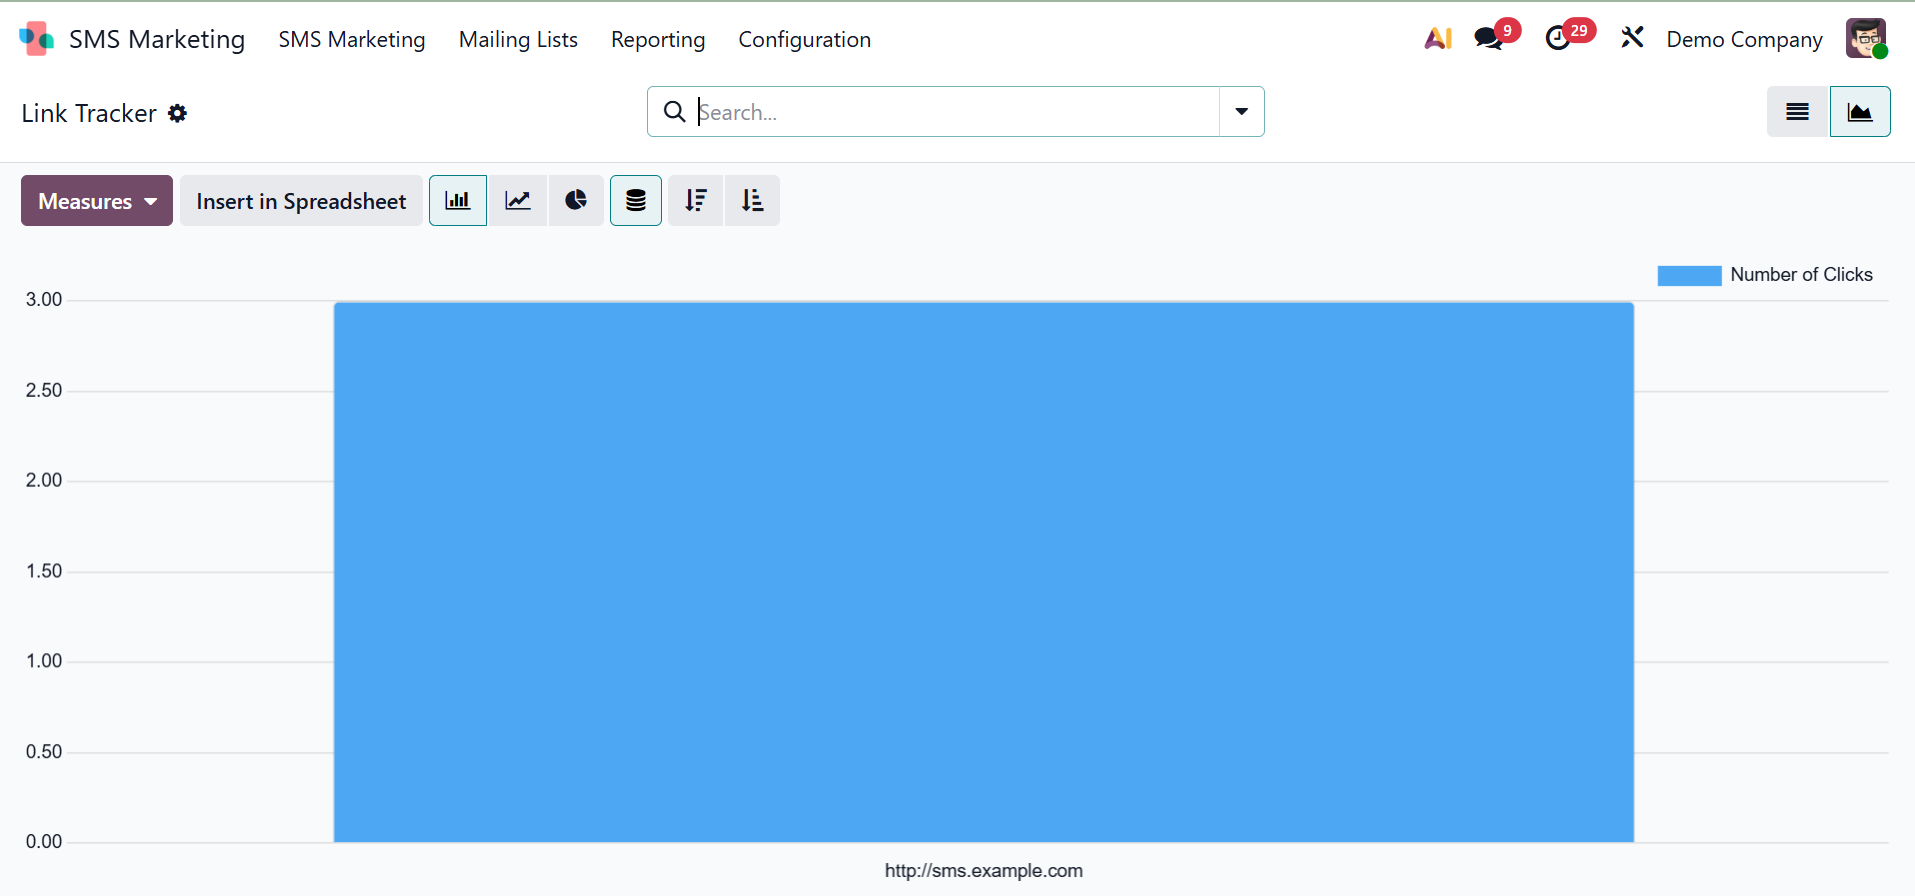Image resolution: width=1915 pixels, height=896 pixels.
Task: Click Insert in Spreadsheet button
Action: (301, 201)
